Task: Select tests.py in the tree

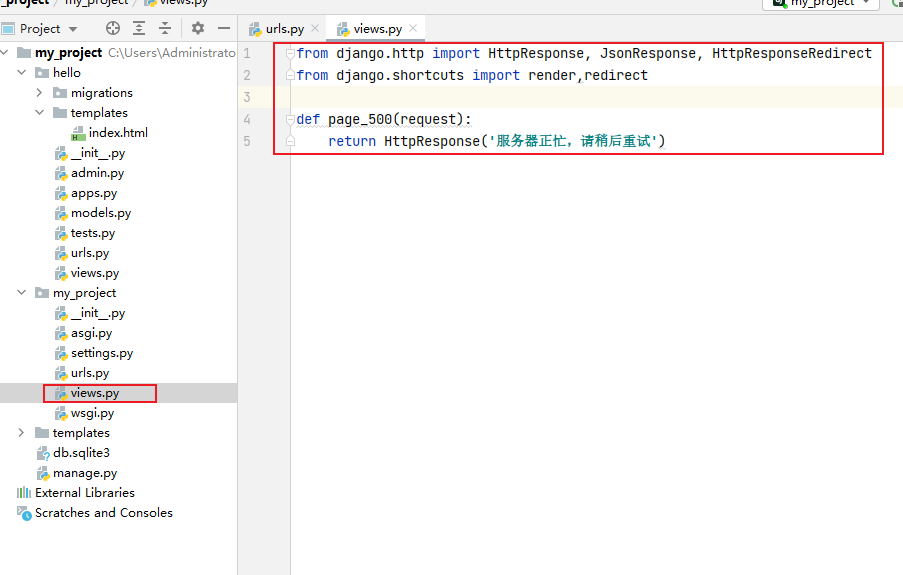Action: tap(93, 233)
